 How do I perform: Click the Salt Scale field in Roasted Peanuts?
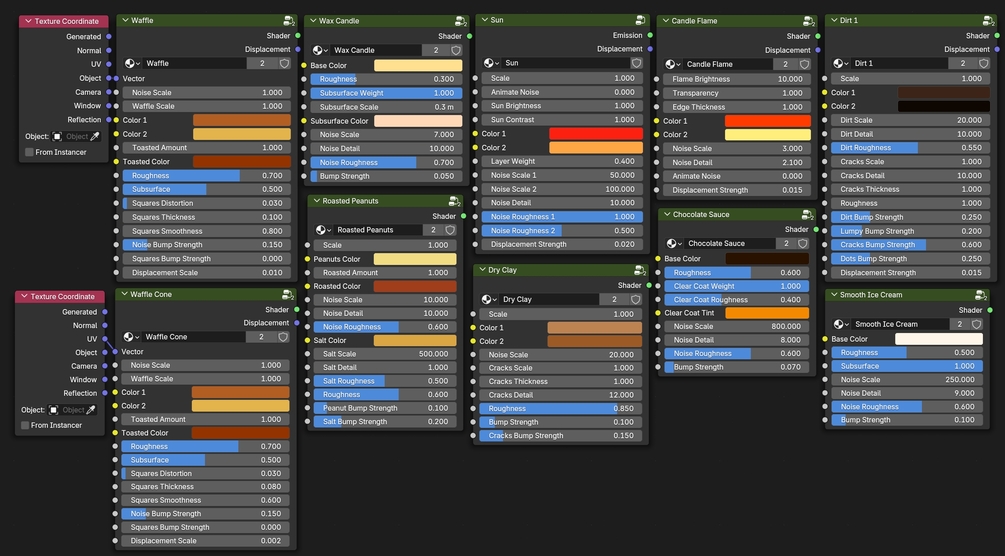385,354
